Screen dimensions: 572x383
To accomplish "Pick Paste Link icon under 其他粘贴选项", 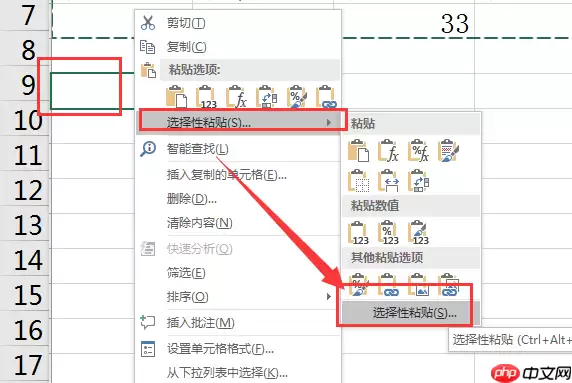I will 388,285.
